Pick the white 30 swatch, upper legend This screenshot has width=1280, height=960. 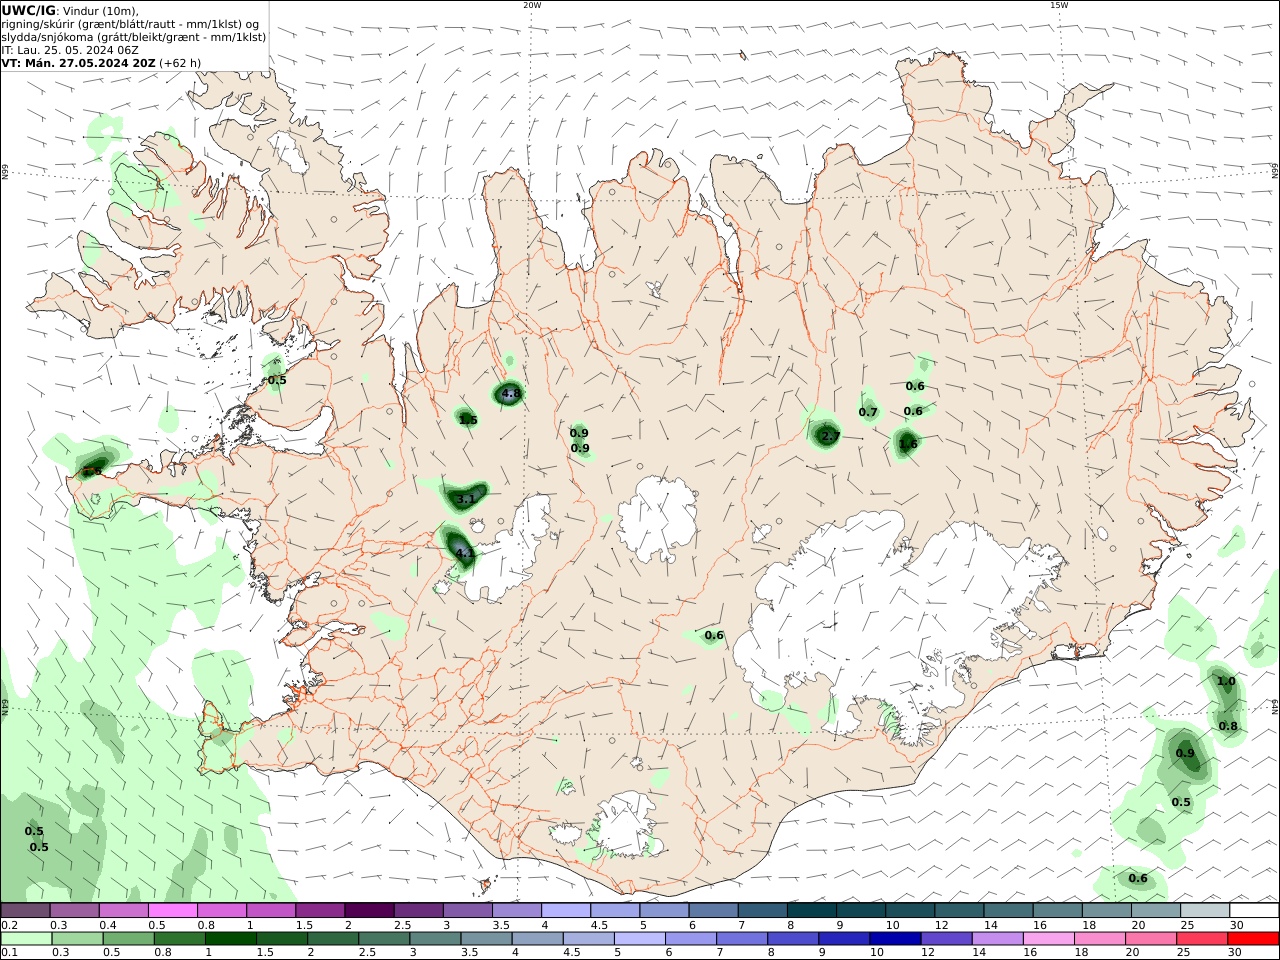[1254, 911]
